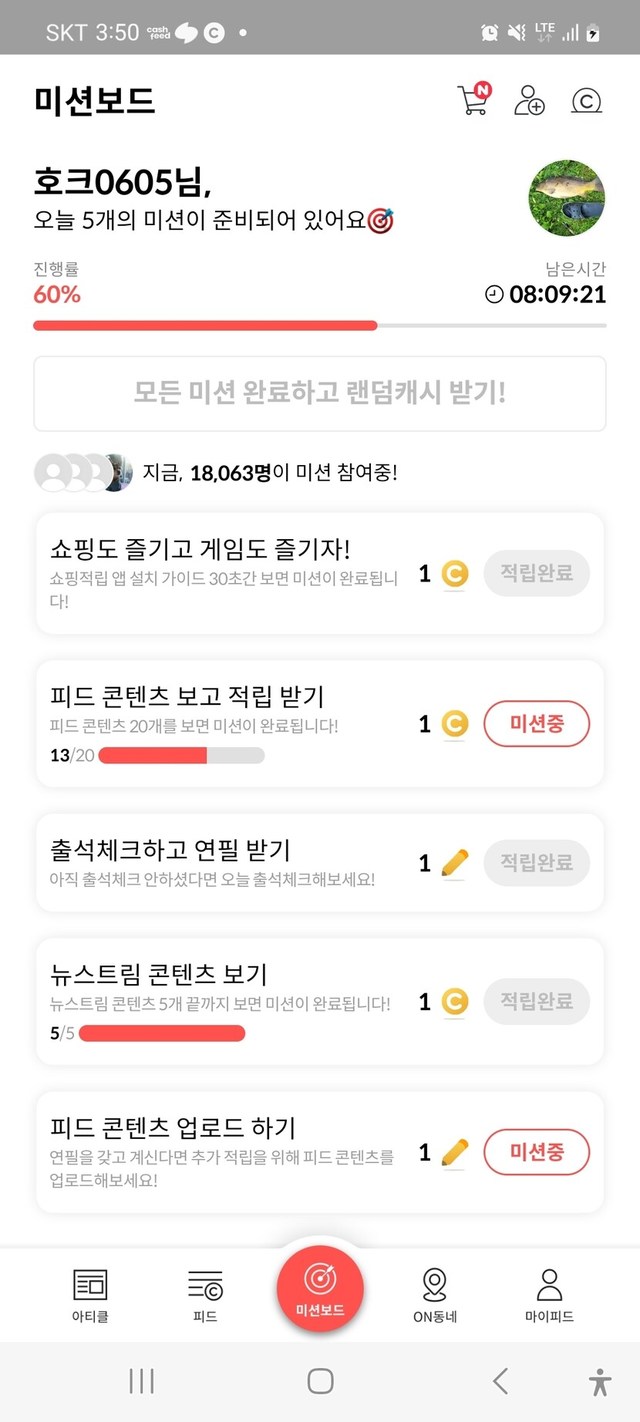This screenshot has width=640, height=1422.
Task: Tap the red 미션보드 target button
Action: 320,1288
